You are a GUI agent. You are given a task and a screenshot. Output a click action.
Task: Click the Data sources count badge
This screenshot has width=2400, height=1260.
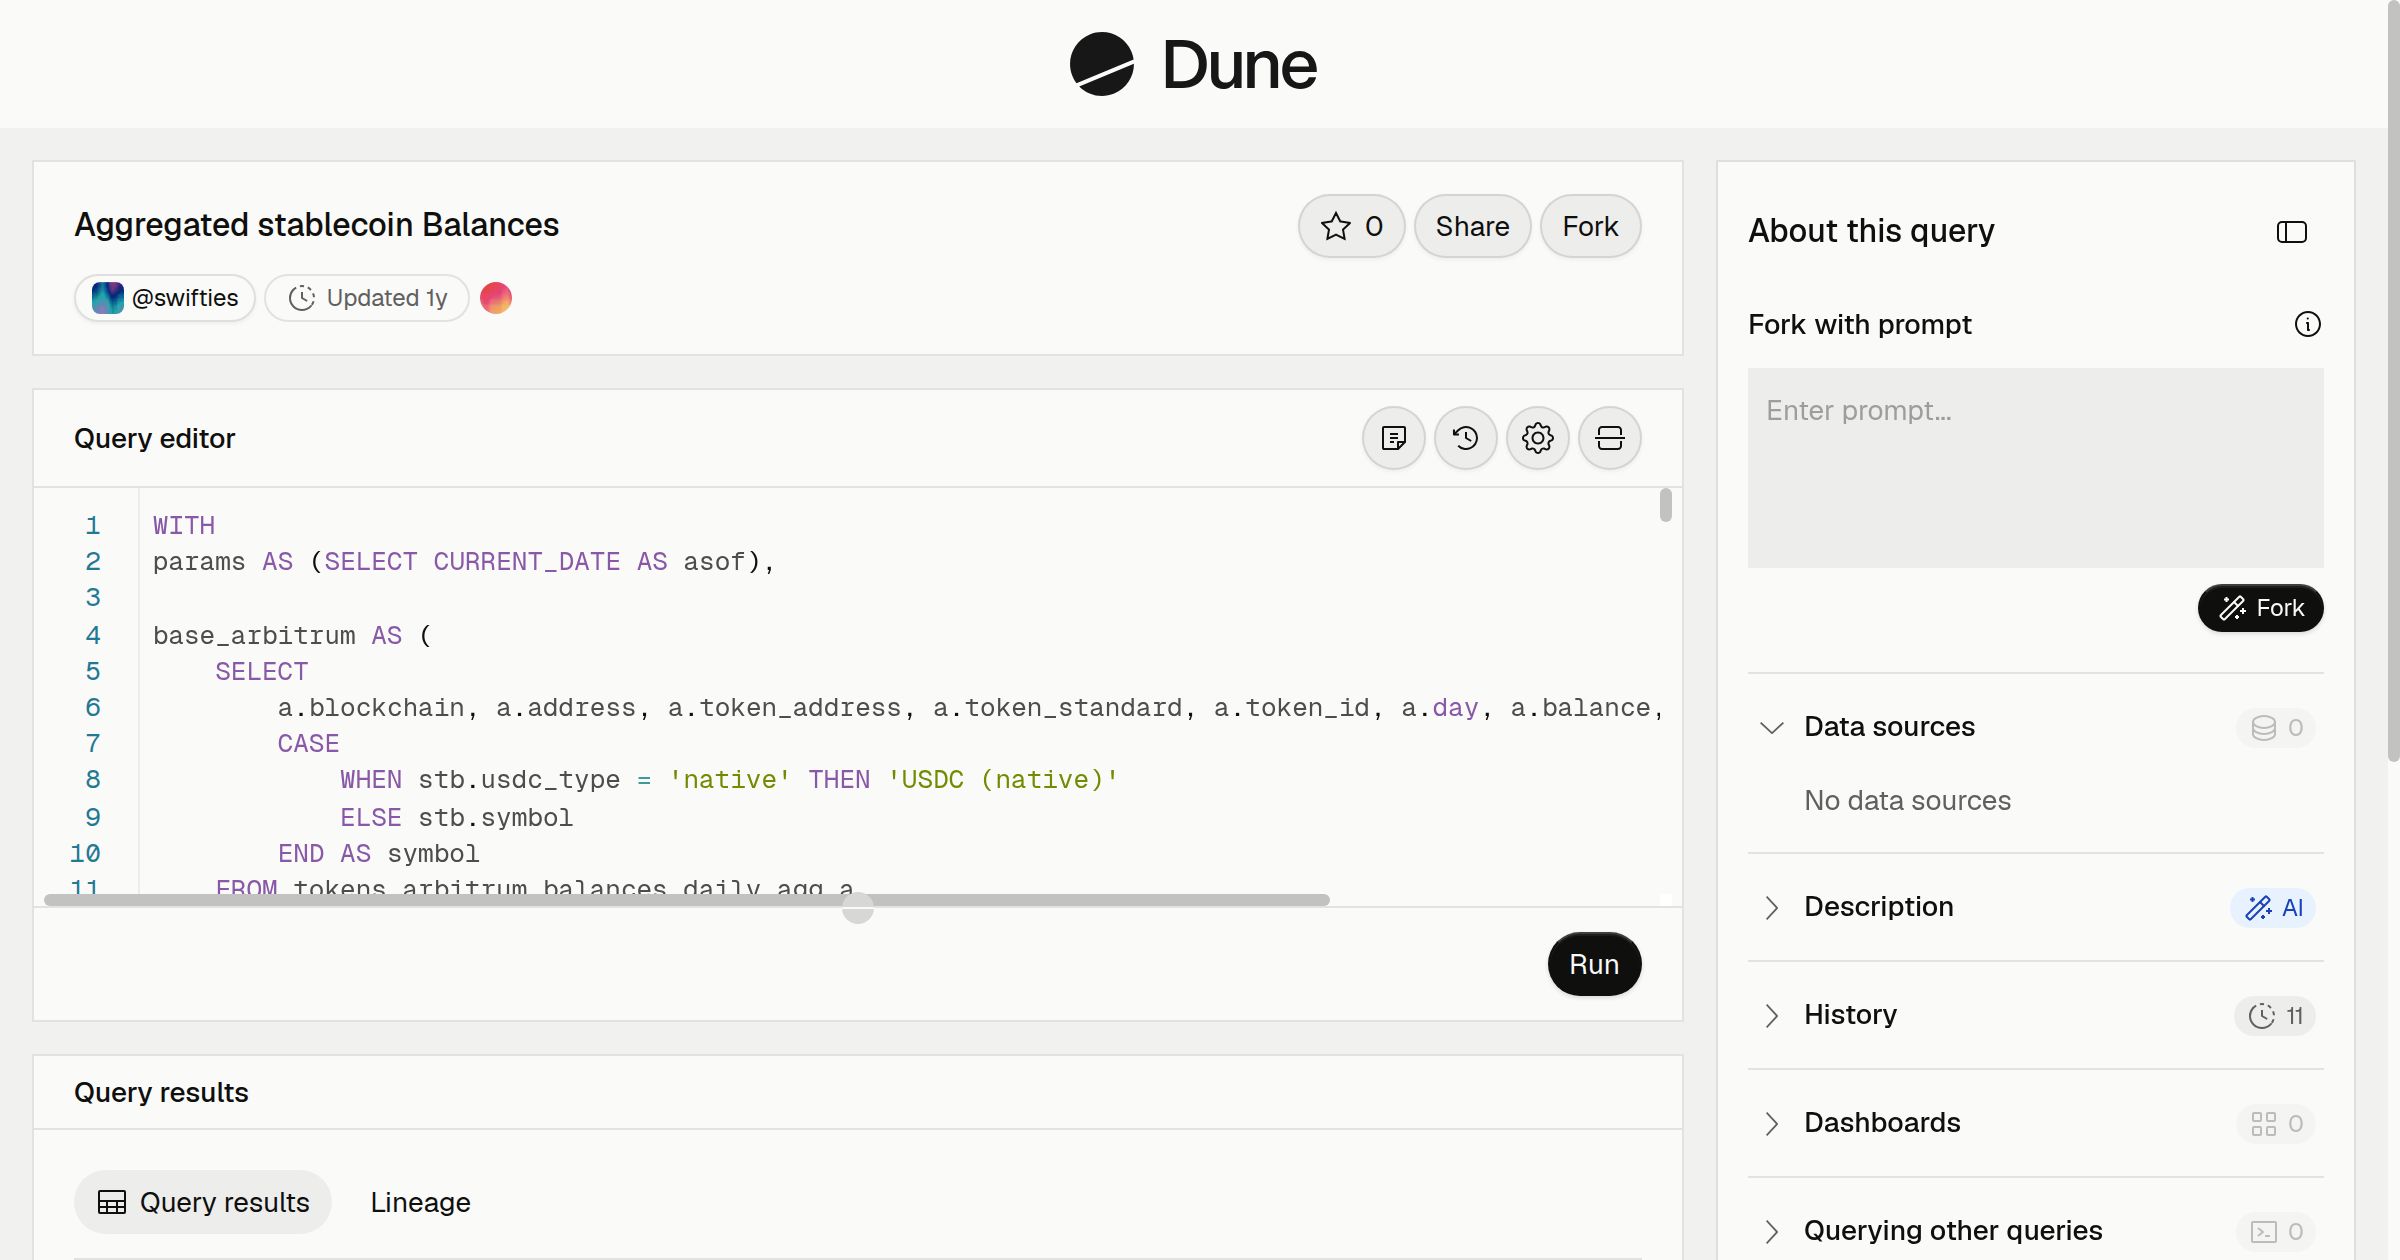click(2276, 728)
